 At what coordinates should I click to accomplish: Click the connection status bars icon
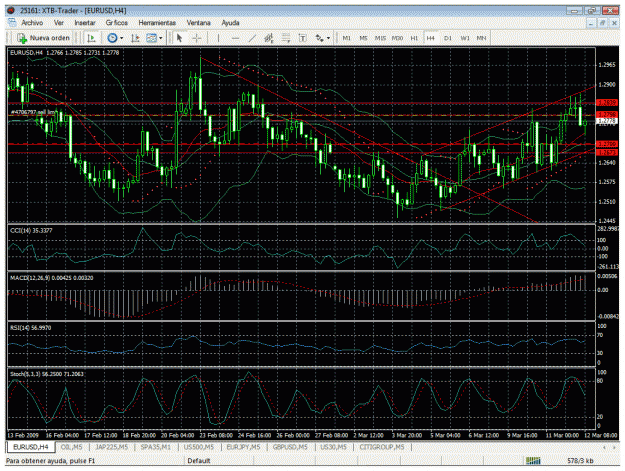coord(533,461)
